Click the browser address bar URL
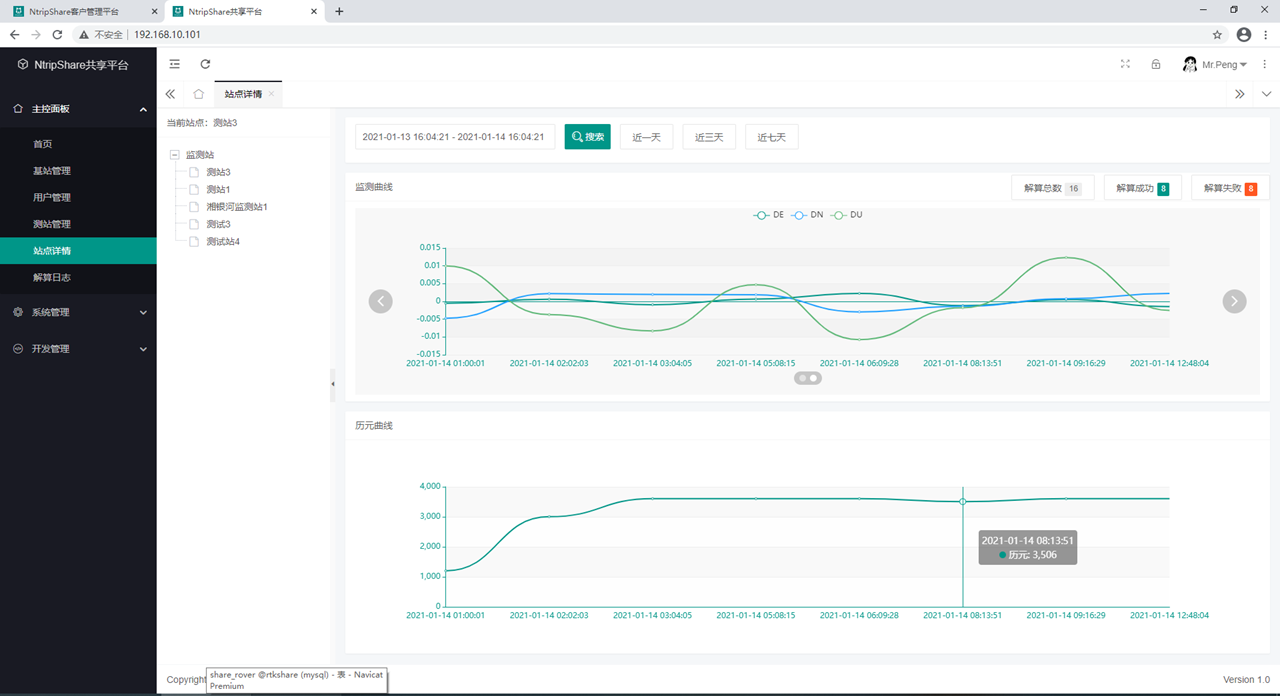Viewport: 1280px width, 696px height. 166,34
